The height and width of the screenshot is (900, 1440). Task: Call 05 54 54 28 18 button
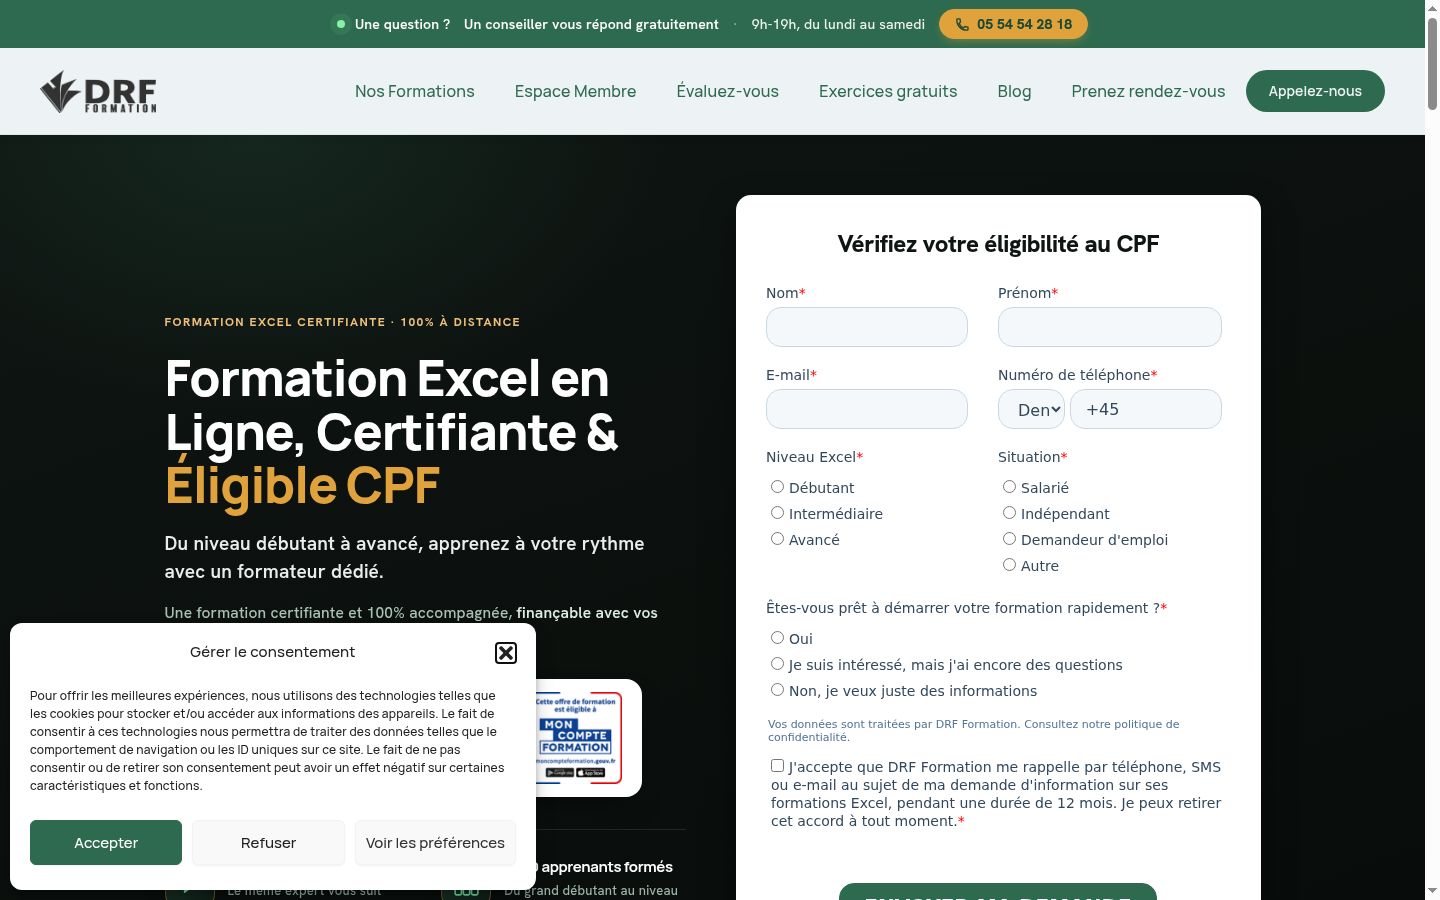[1013, 24]
